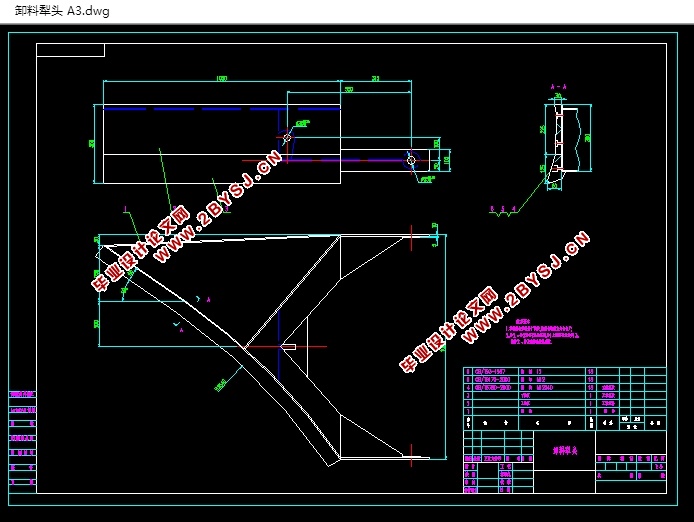Select the "1000" length dimension on top view
This screenshot has height=522, width=694.
pyautogui.click(x=221, y=78)
